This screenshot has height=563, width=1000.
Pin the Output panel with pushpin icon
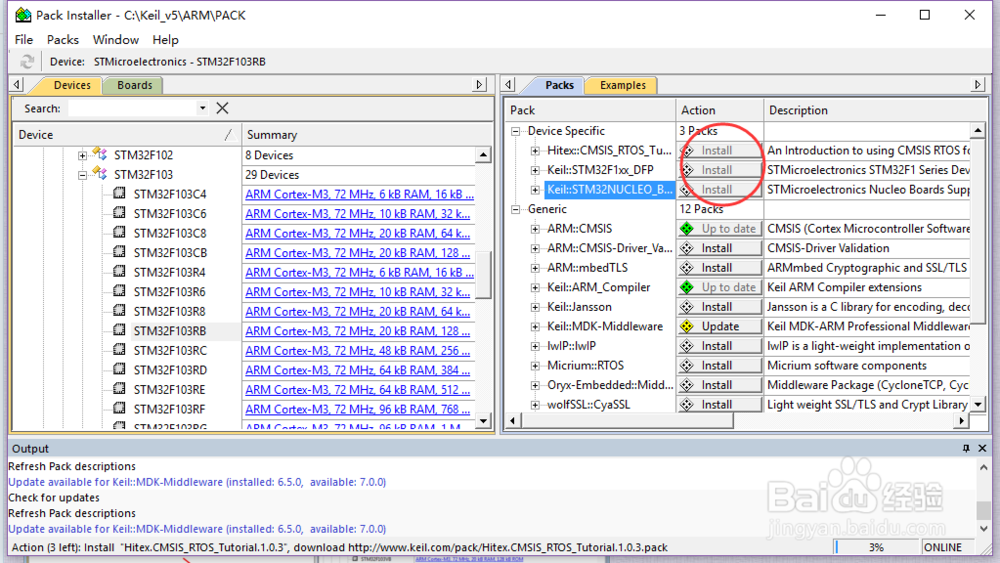point(966,448)
